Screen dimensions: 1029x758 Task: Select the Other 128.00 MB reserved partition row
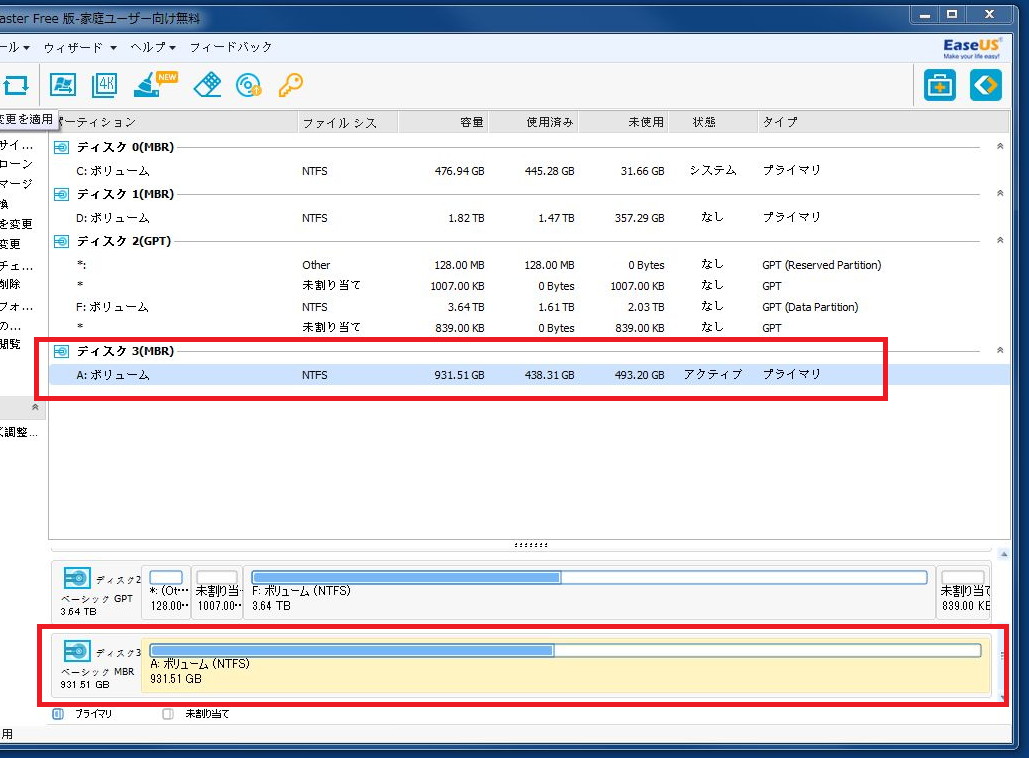point(529,265)
